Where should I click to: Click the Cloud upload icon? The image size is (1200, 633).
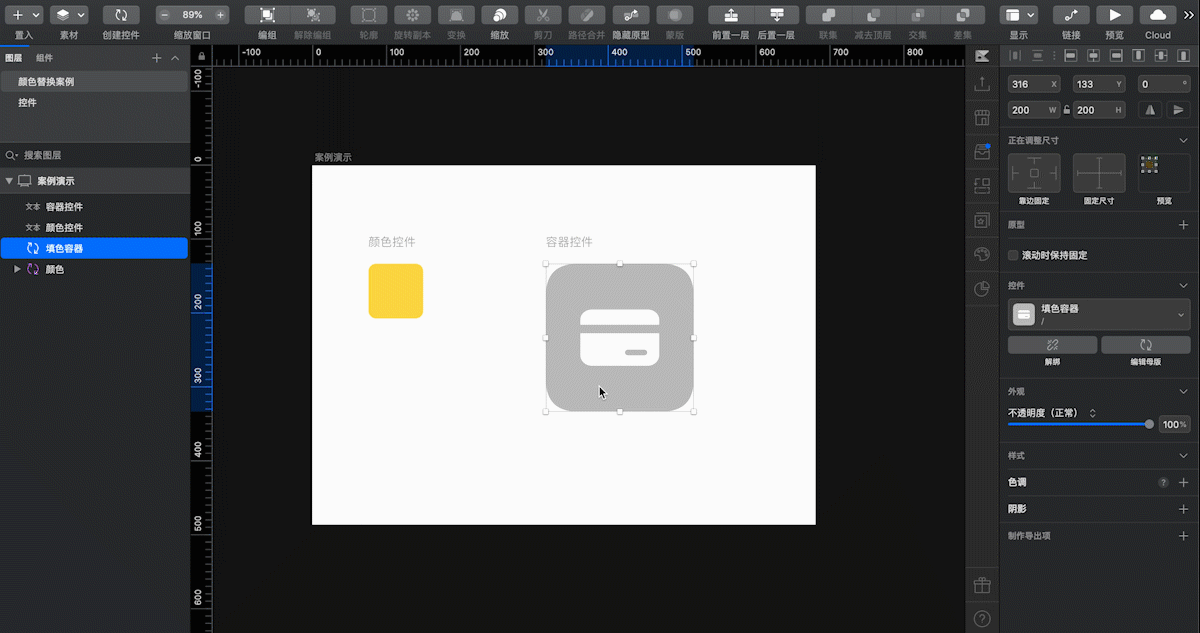pos(1158,15)
